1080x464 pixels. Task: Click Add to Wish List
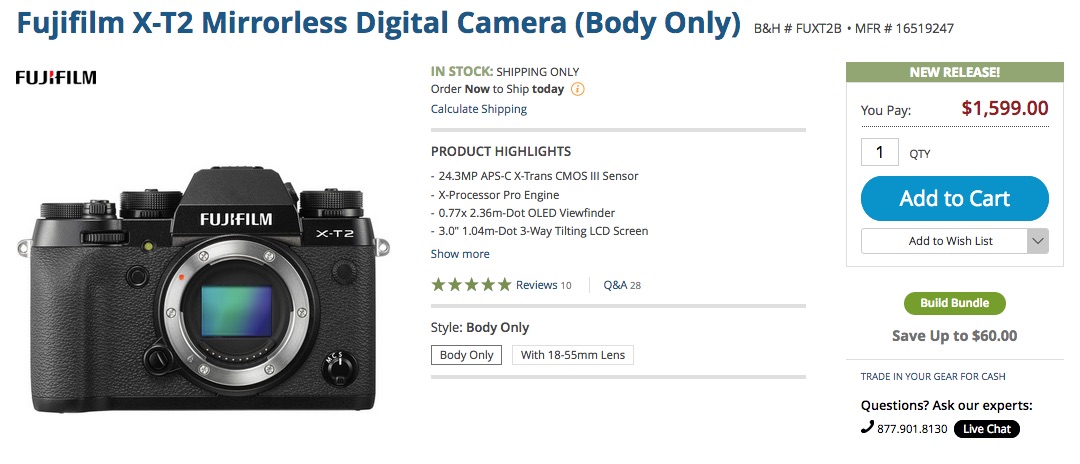click(x=944, y=241)
